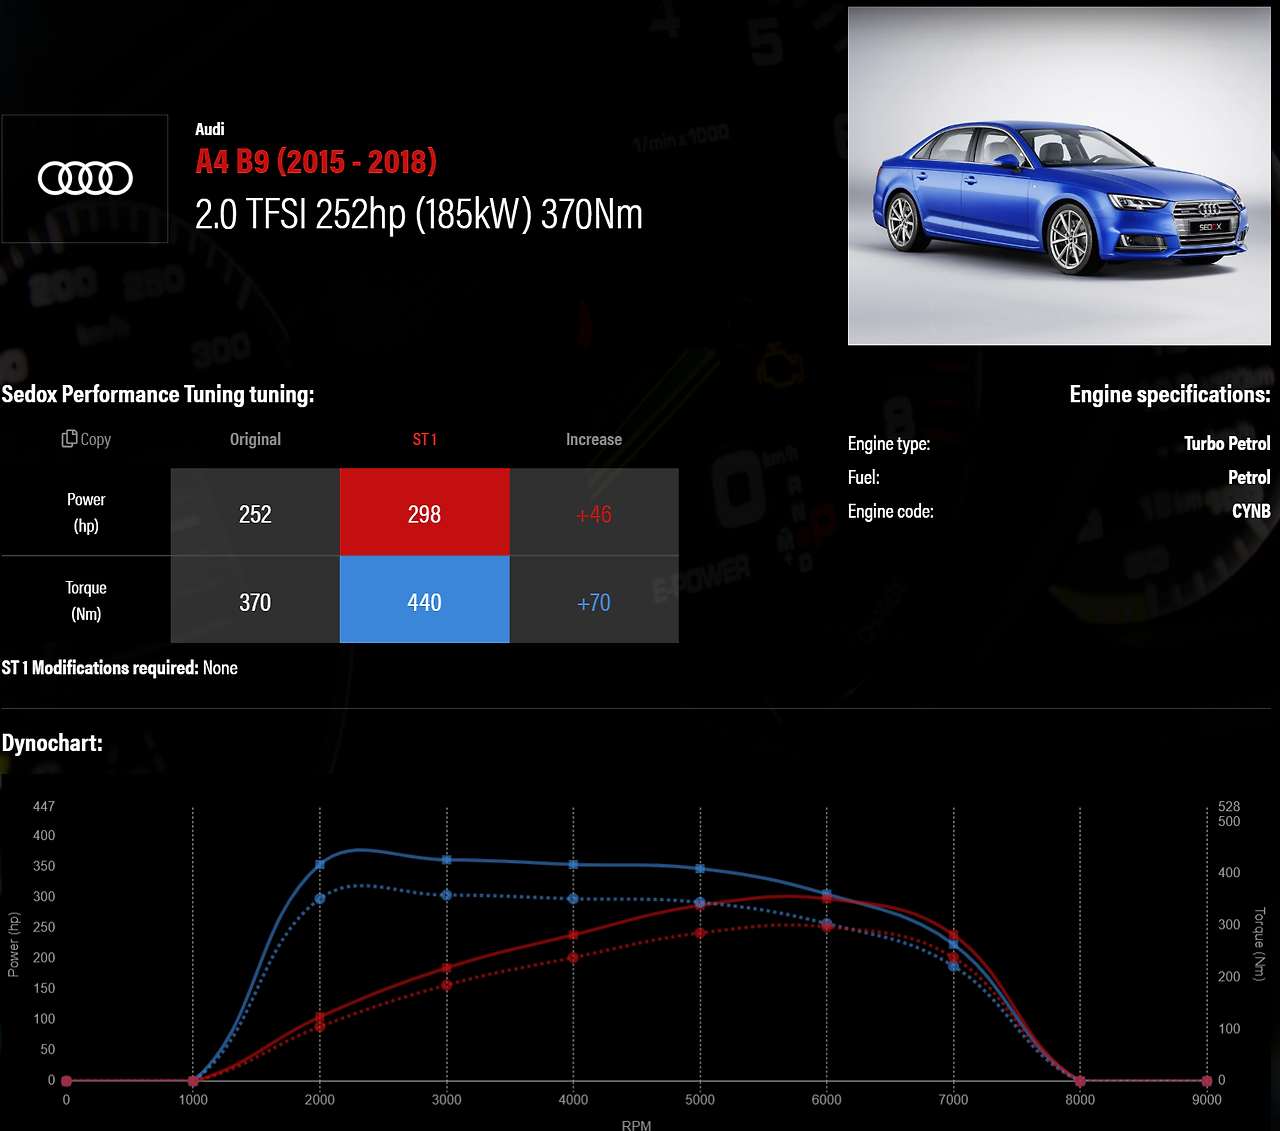Click the 'Dynochart:' heading
The height and width of the screenshot is (1131, 1280).
coord(52,743)
